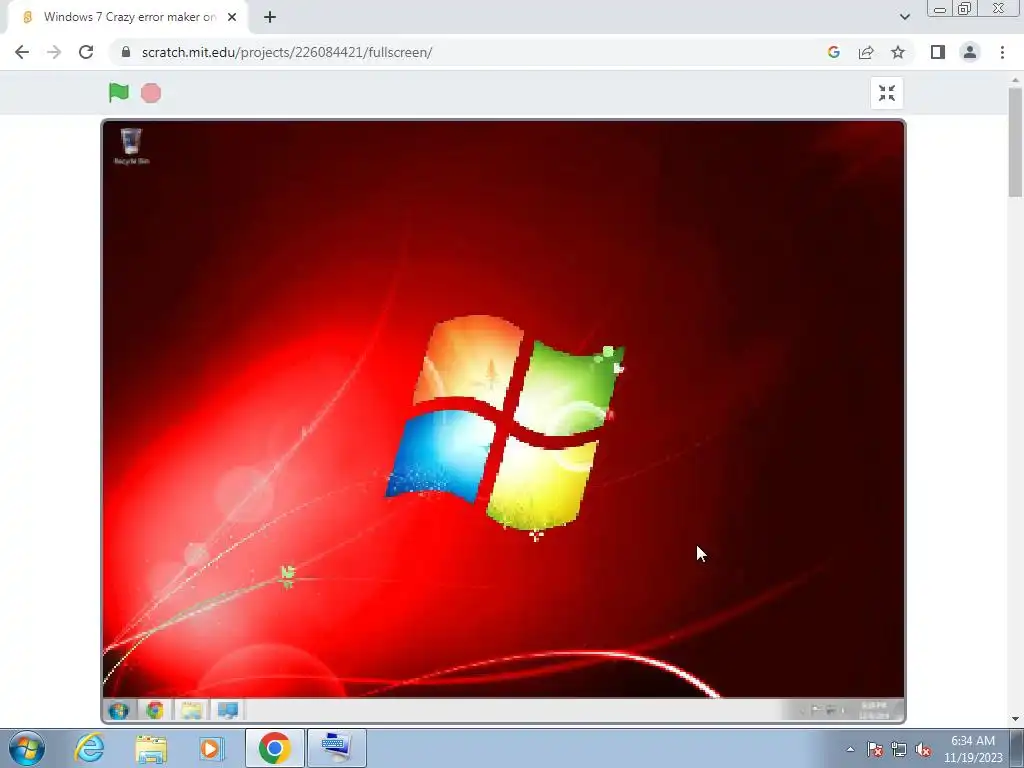Launch Internet Explorer from the taskbar
The image size is (1024, 768).
pyautogui.click(x=89, y=748)
